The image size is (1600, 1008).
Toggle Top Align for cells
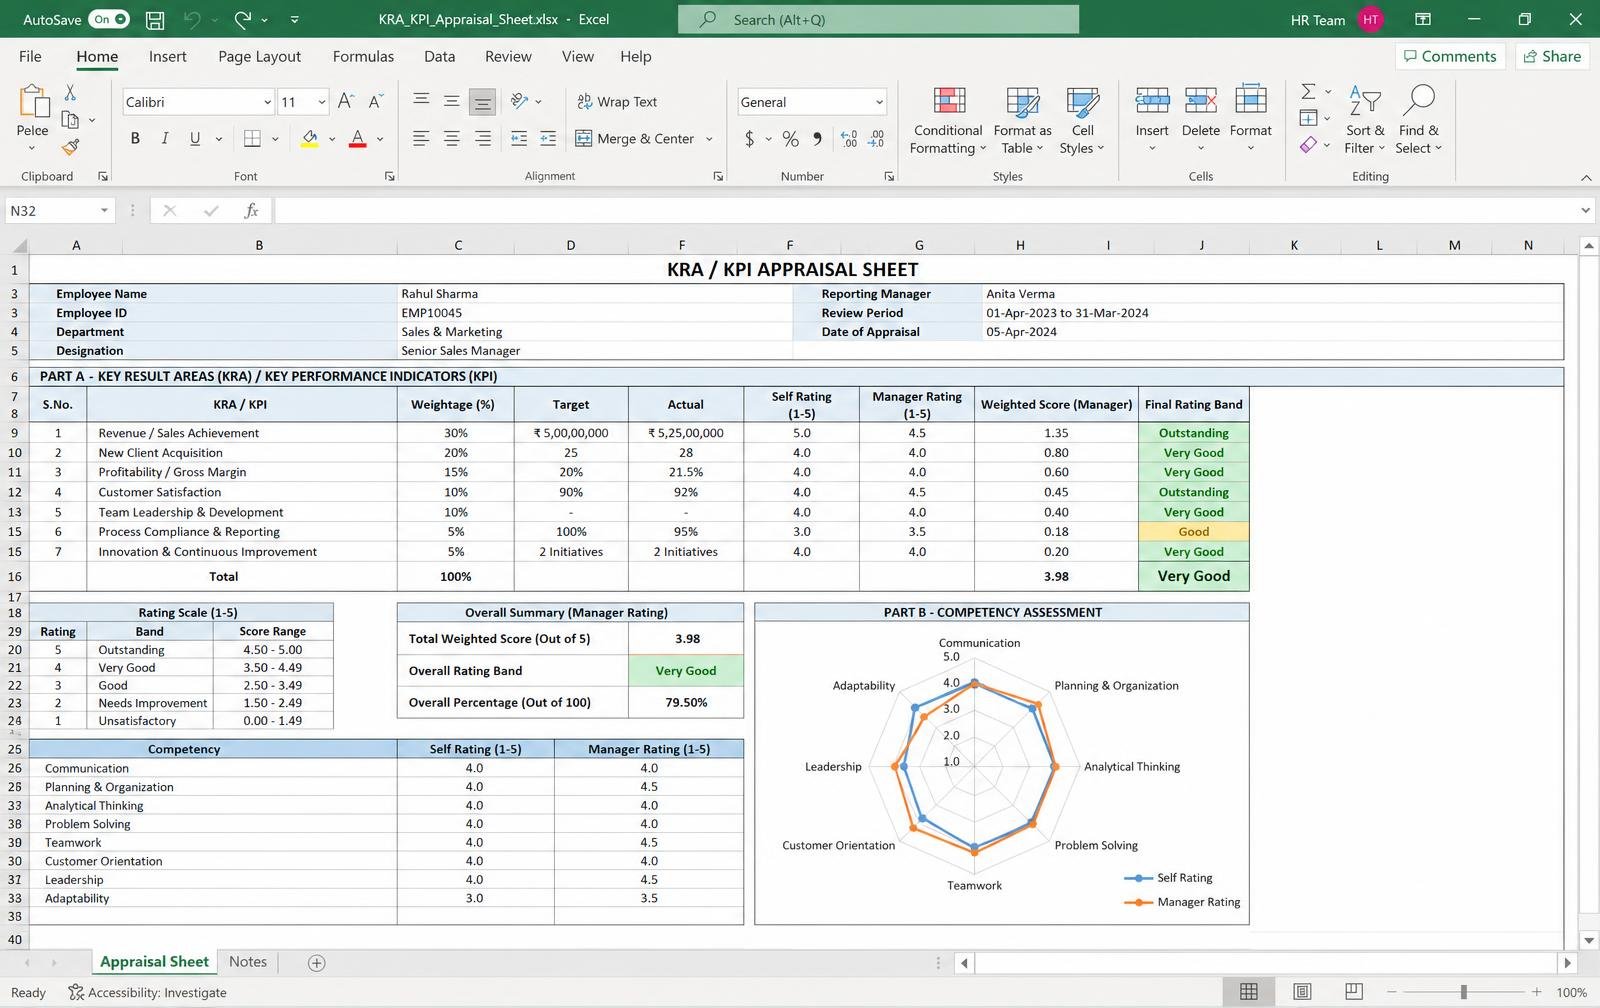421,101
